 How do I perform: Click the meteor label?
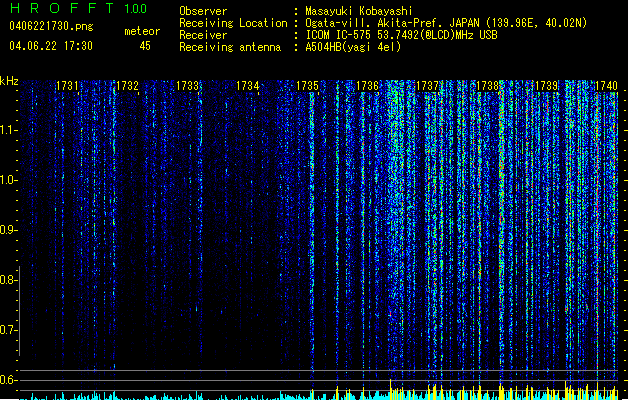coord(142,31)
